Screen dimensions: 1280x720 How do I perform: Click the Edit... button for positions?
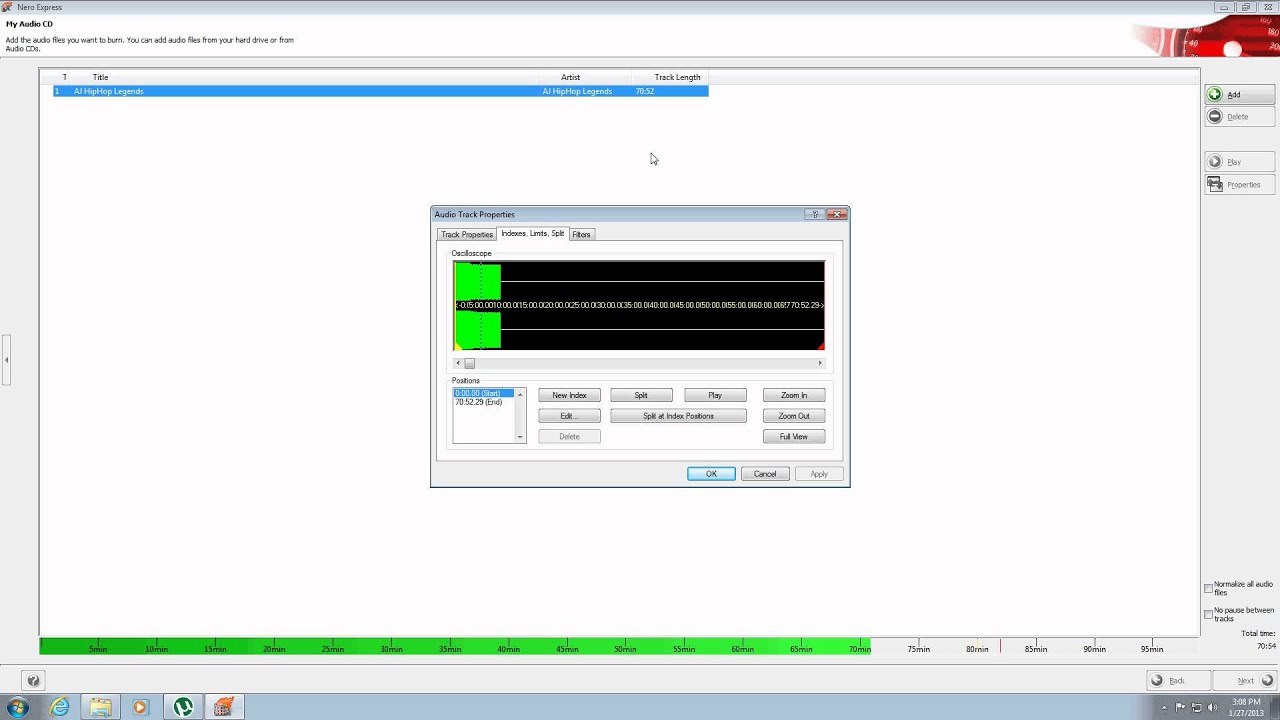click(569, 416)
